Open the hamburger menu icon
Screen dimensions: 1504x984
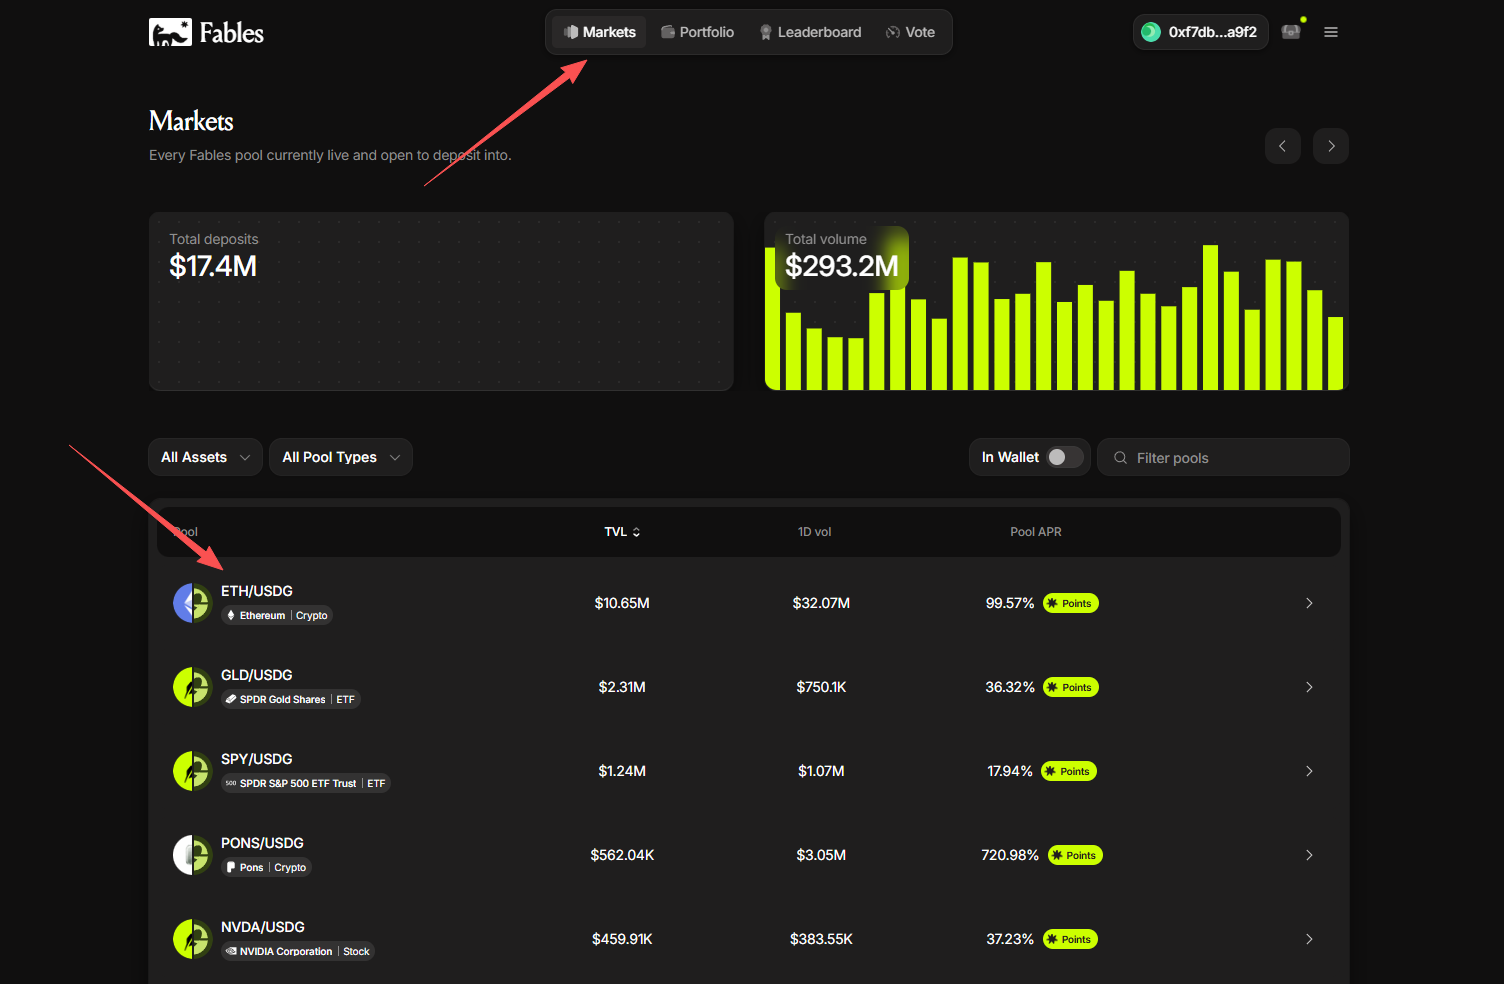[1331, 32]
